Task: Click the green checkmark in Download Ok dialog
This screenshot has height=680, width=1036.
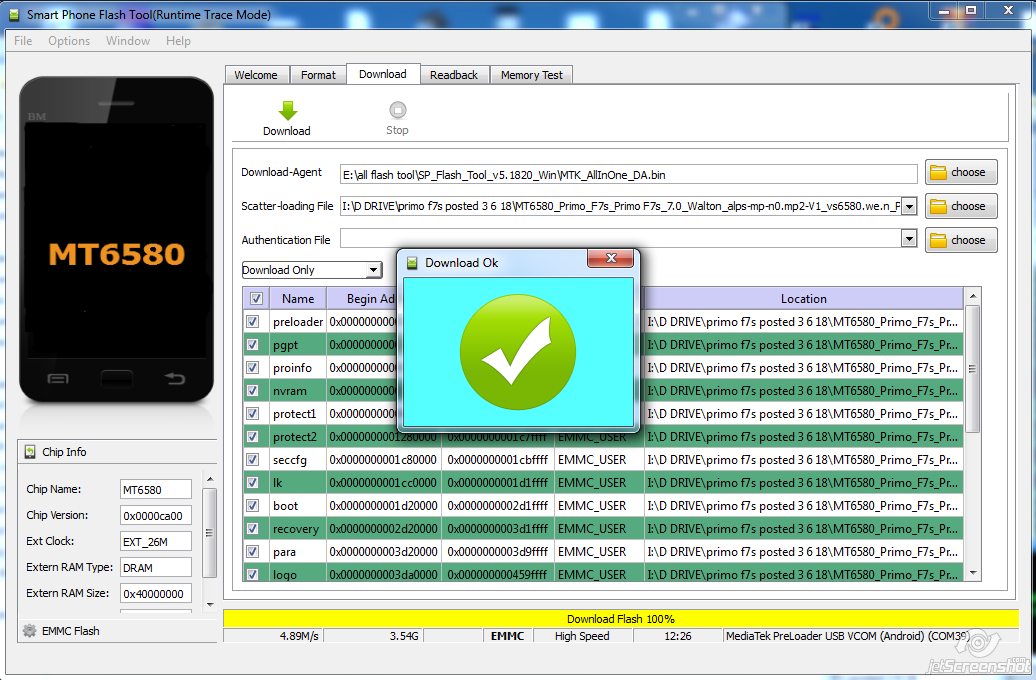Action: pyautogui.click(x=517, y=350)
